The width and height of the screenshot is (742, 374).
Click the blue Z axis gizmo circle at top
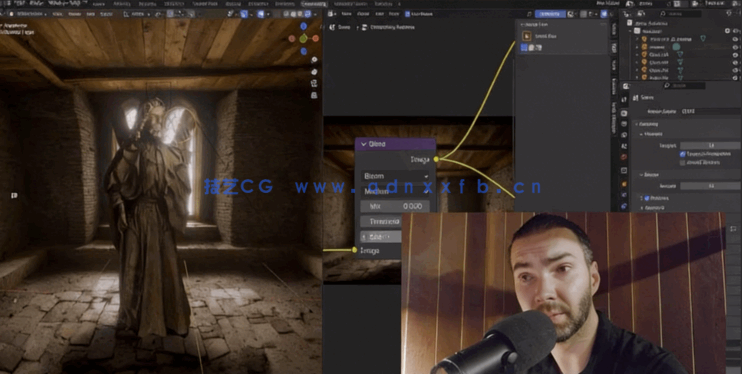click(303, 27)
